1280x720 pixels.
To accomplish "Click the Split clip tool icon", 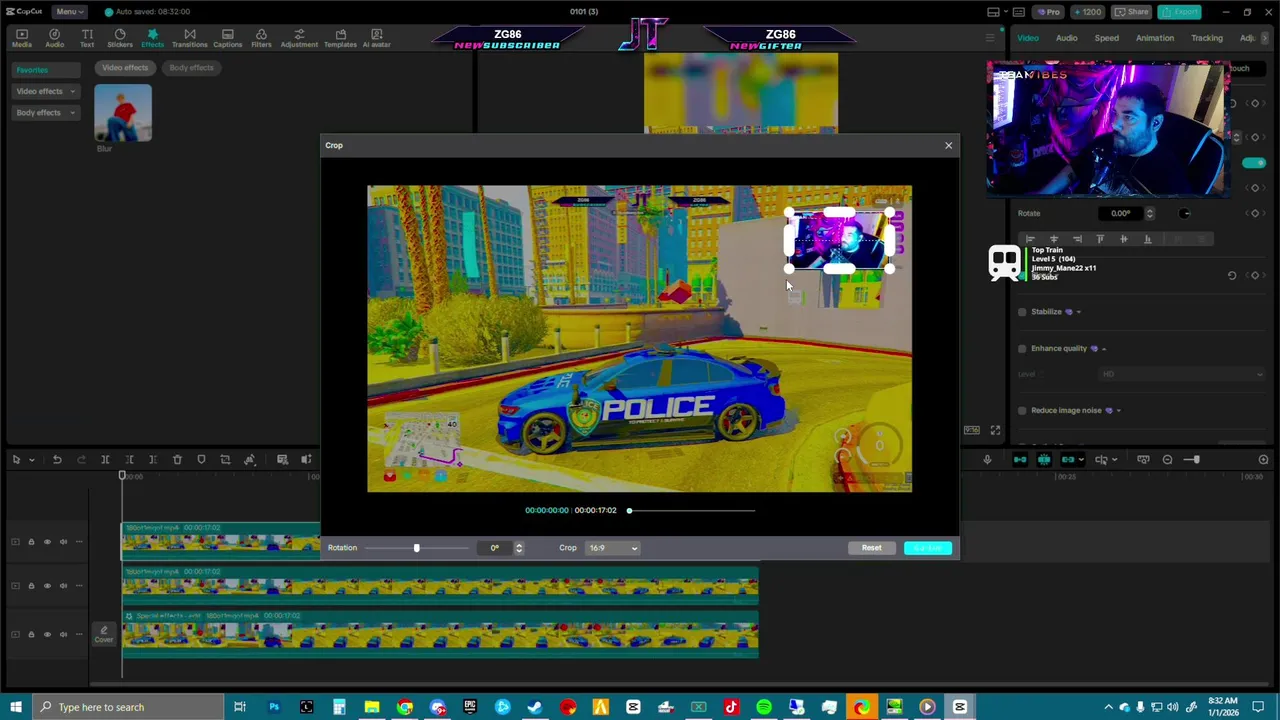I will pos(105,459).
